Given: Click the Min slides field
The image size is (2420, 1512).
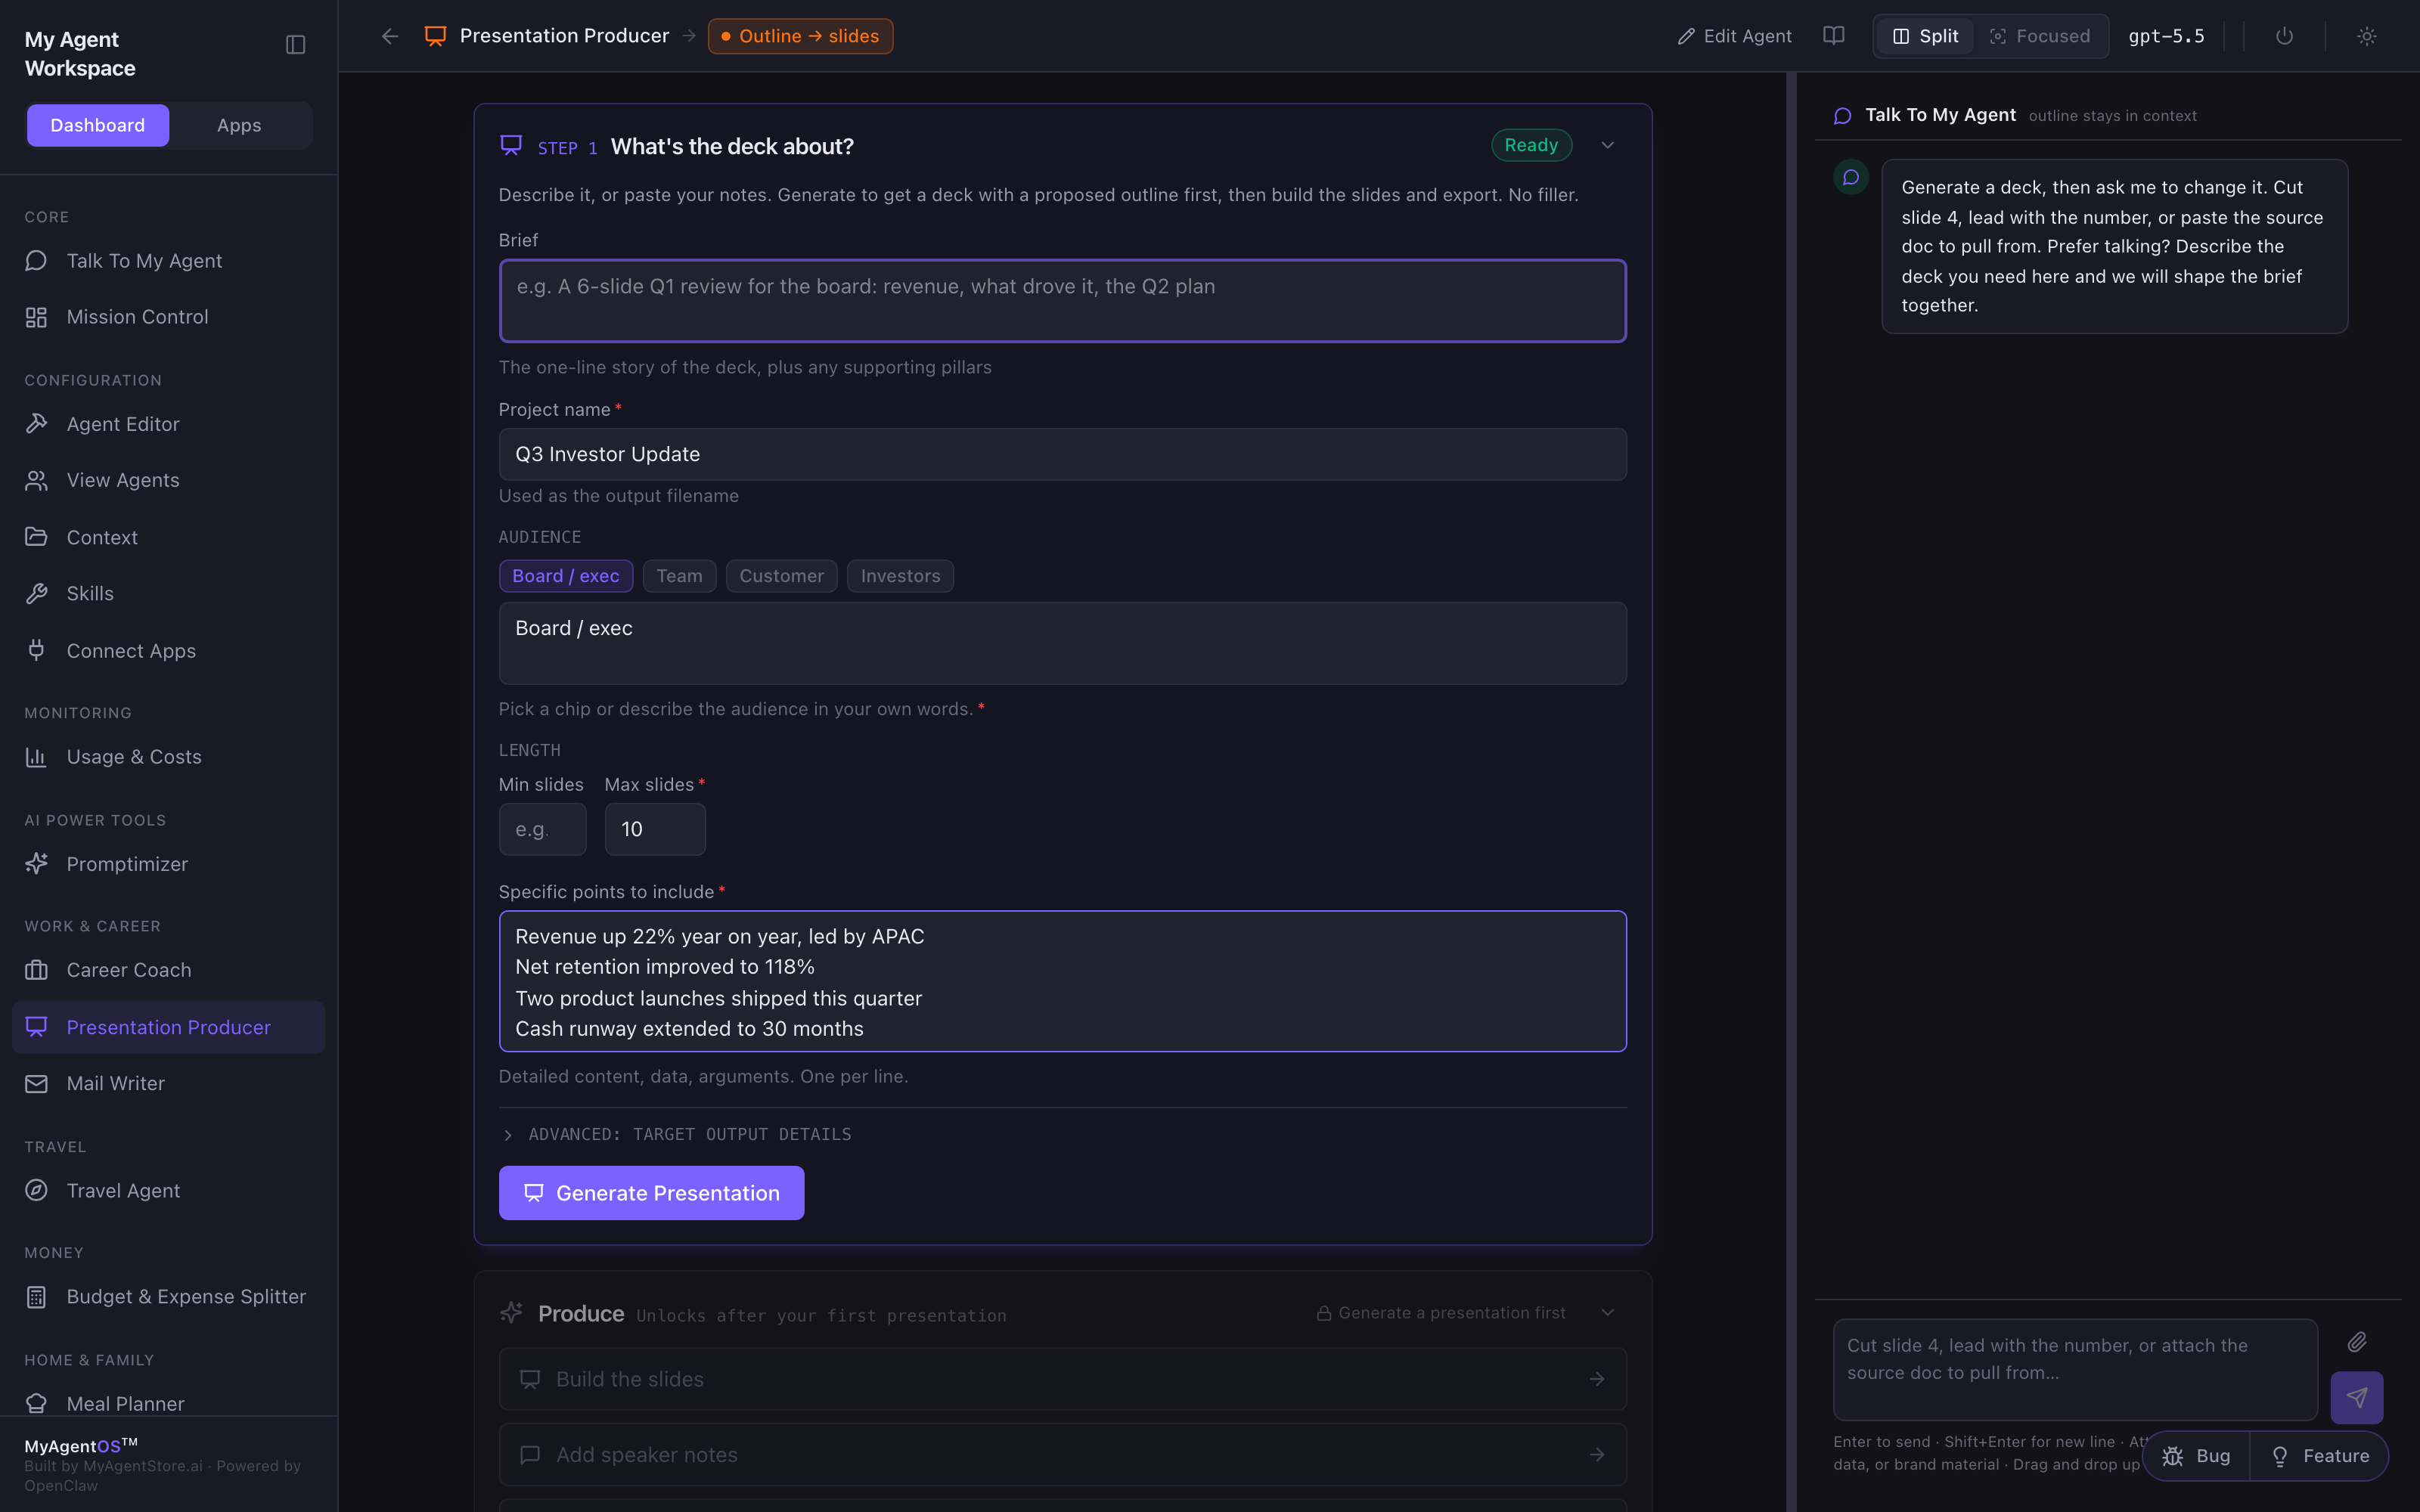Looking at the screenshot, I should [x=542, y=829].
